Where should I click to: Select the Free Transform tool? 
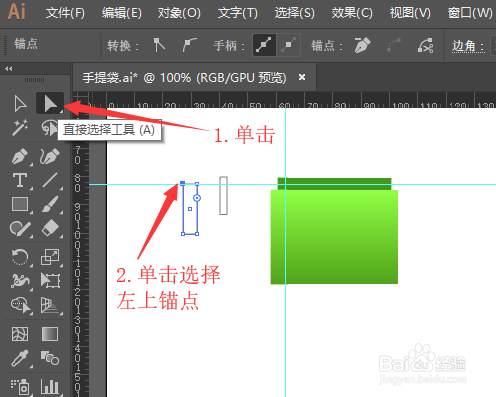pyautogui.click(x=50, y=281)
